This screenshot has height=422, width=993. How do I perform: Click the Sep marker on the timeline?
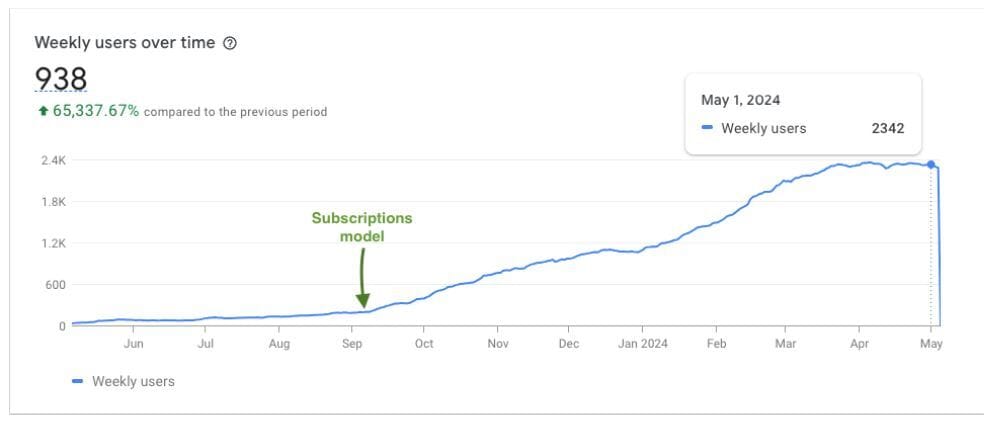pyautogui.click(x=351, y=344)
